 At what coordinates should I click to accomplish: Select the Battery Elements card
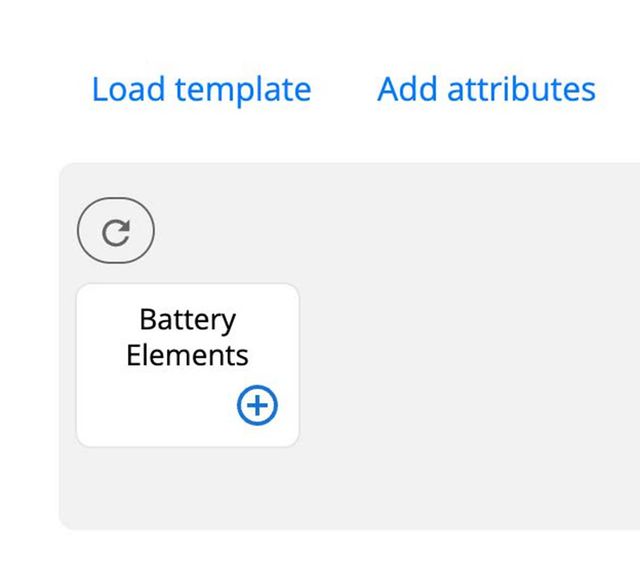pyautogui.click(x=187, y=365)
